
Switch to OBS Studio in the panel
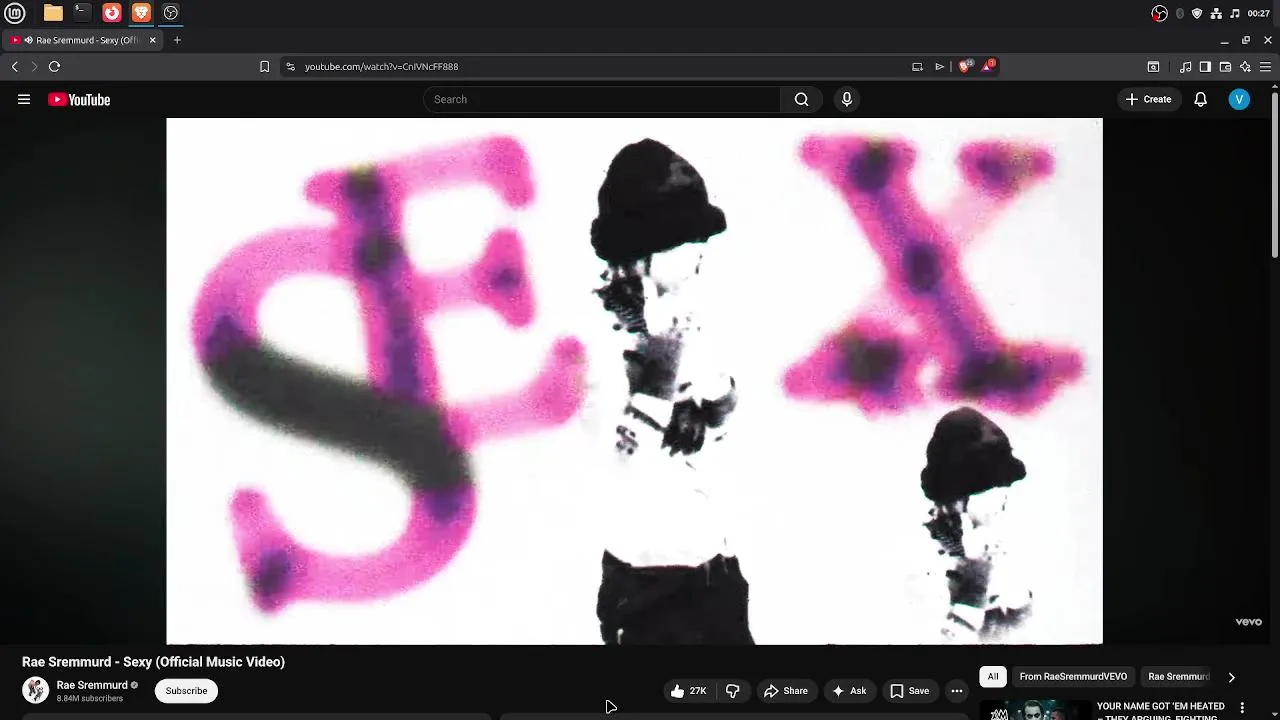pos(171,13)
